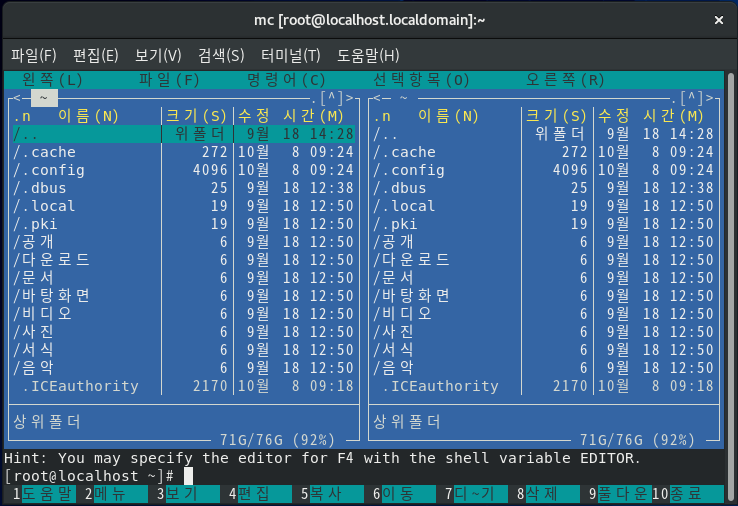Select /바탕화면 folder in left panel

click(x=184, y=296)
